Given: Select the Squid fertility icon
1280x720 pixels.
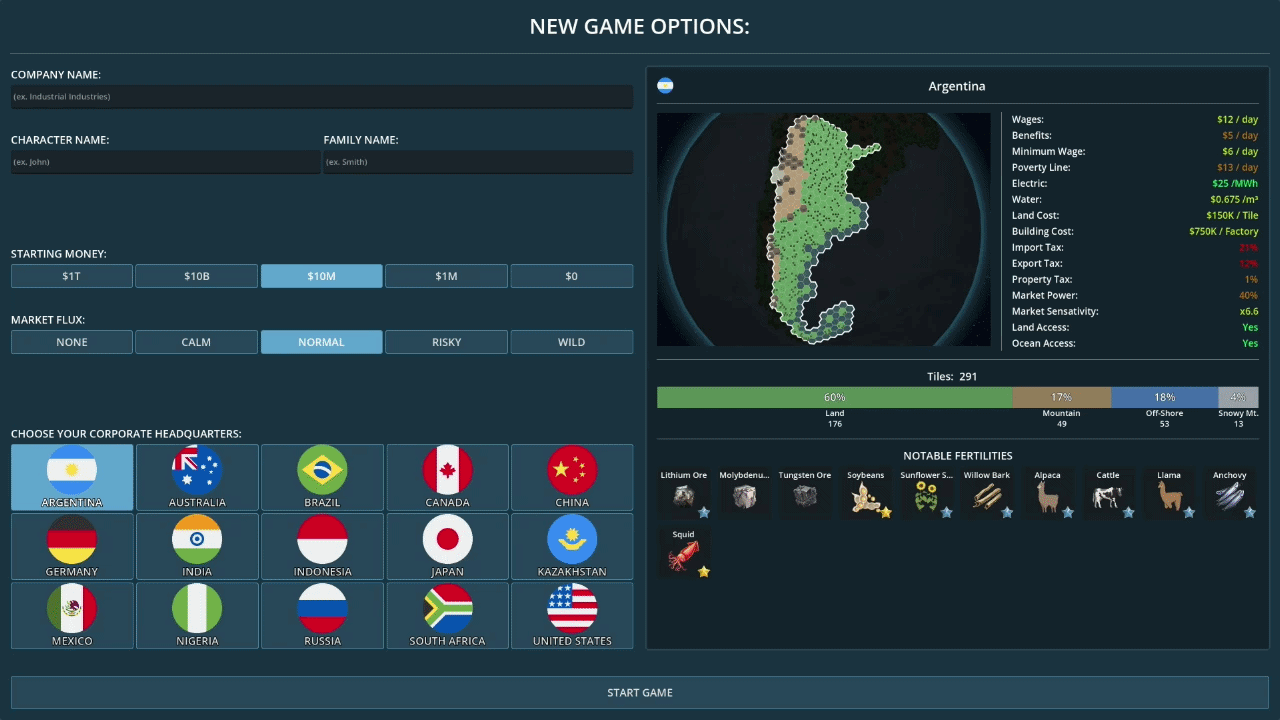Looking at the screenshot, I should (684, 556).
